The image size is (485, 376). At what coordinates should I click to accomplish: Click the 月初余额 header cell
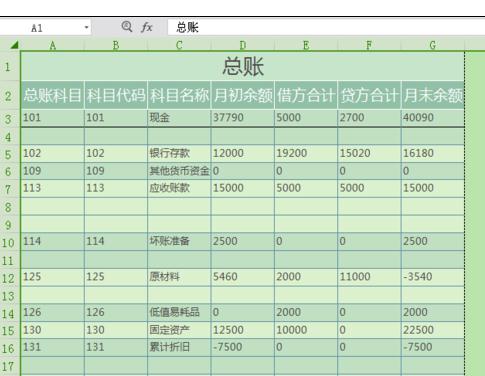243,95
